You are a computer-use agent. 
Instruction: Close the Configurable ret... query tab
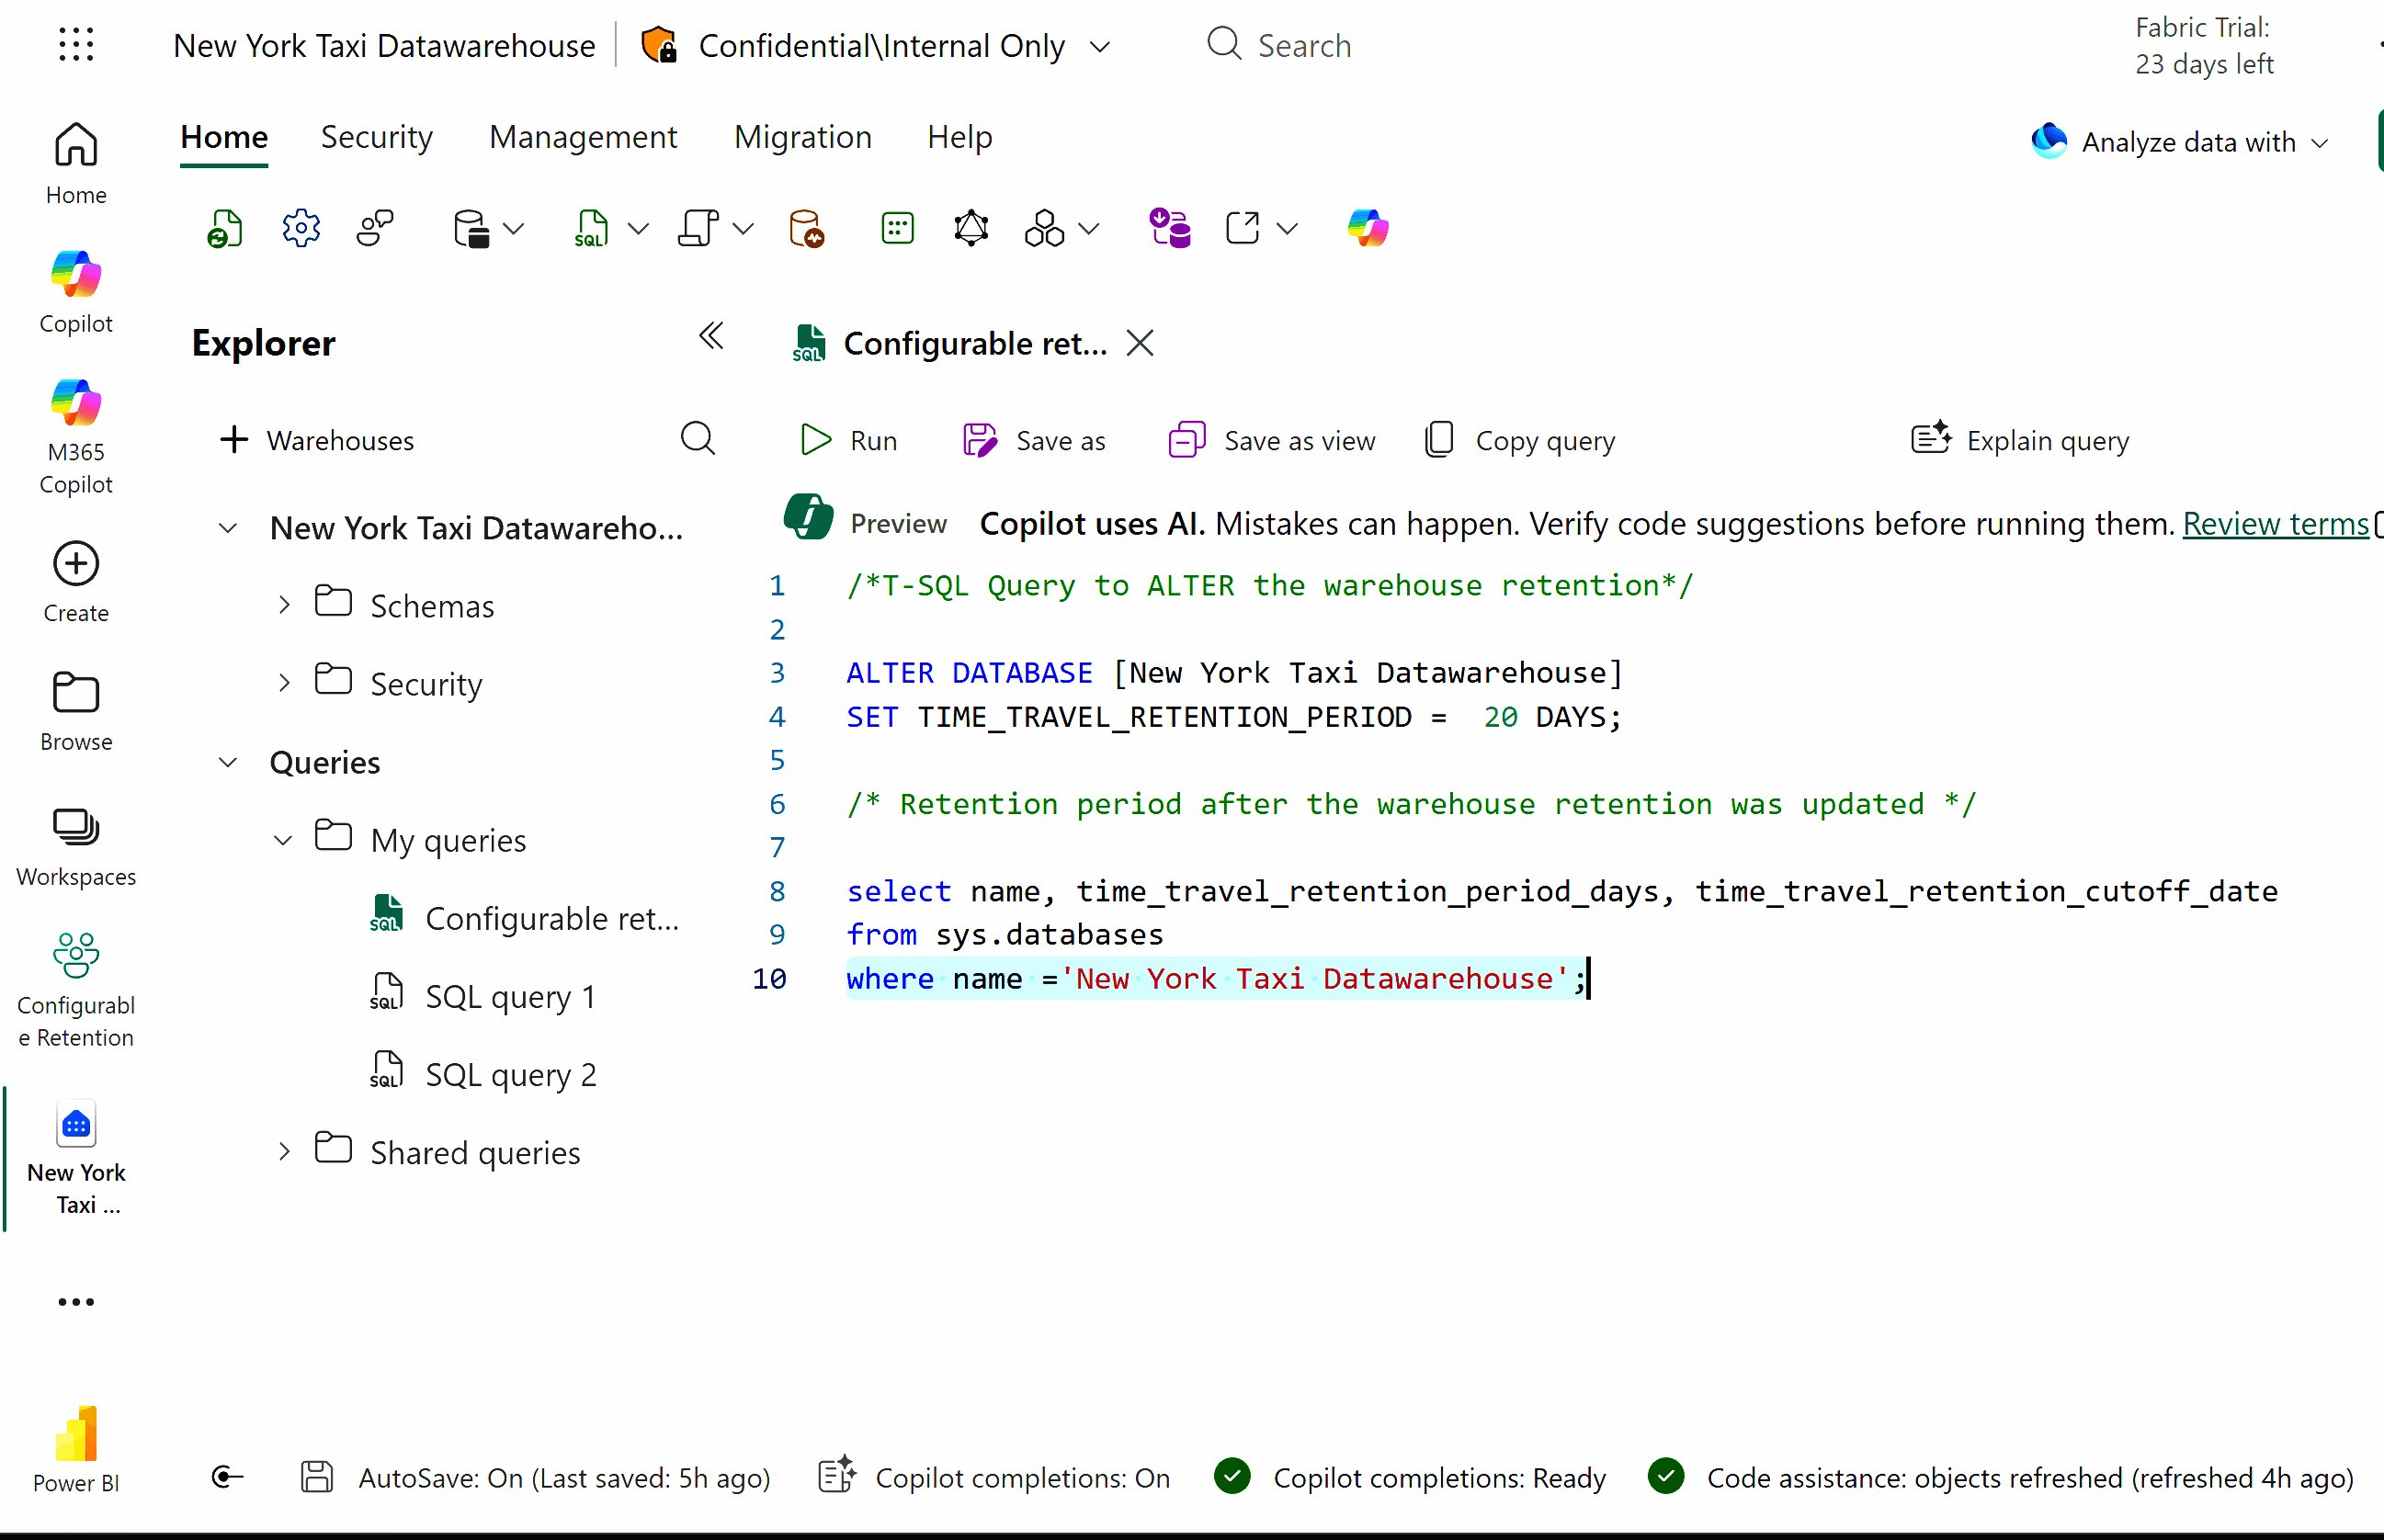click(x=1140, y=343)
